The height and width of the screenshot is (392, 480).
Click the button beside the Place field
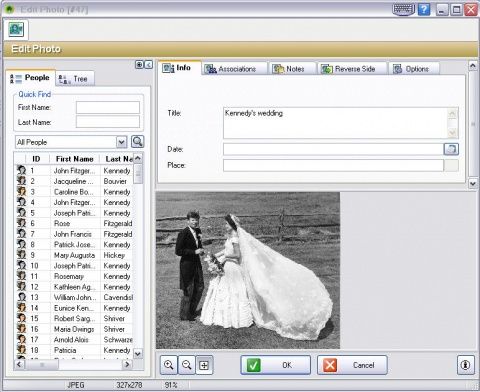coord(451,165)
